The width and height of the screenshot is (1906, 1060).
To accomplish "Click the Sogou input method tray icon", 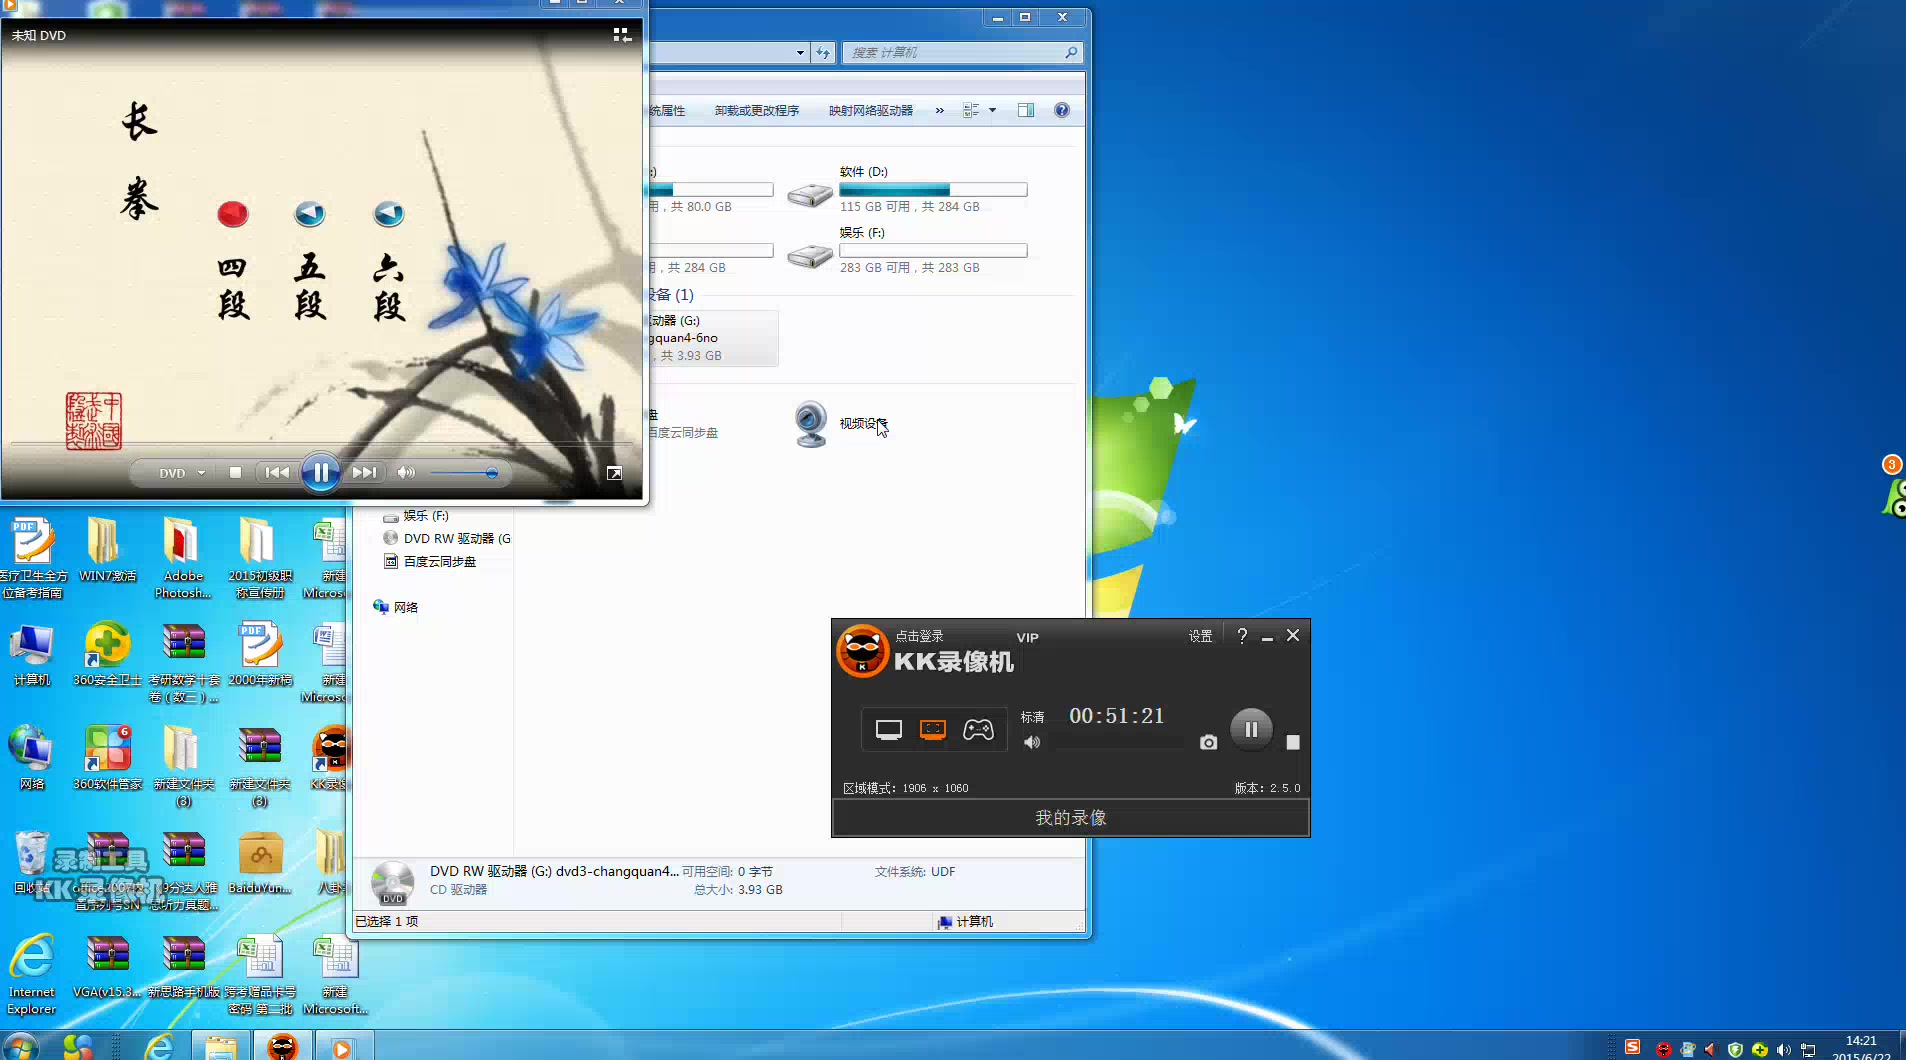I will [1632, 1047].
